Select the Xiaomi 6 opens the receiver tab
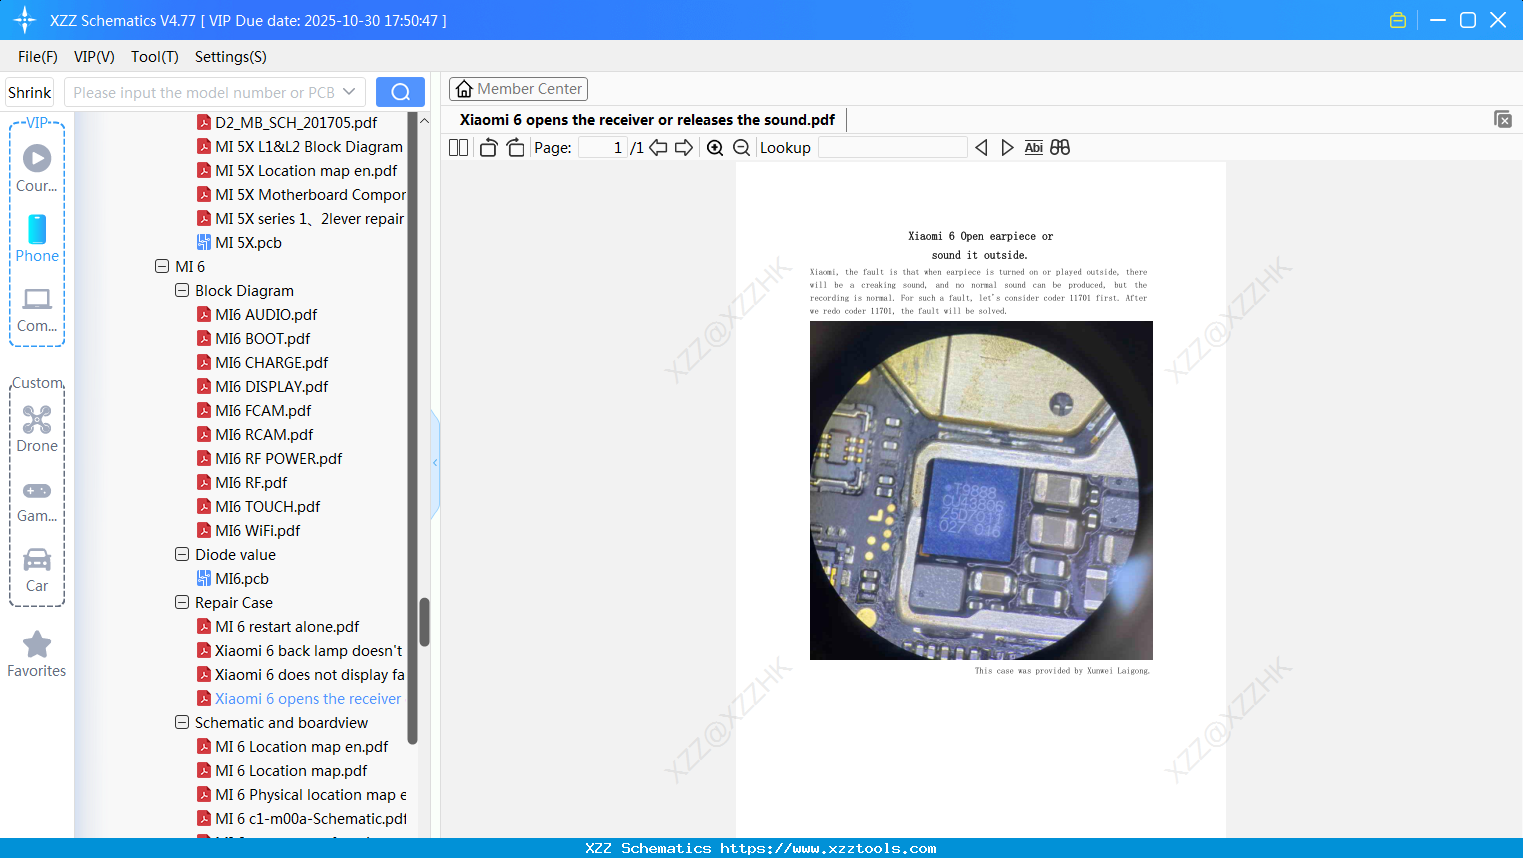Screen dimensions: 1523x858 click(x=647, y=120)
